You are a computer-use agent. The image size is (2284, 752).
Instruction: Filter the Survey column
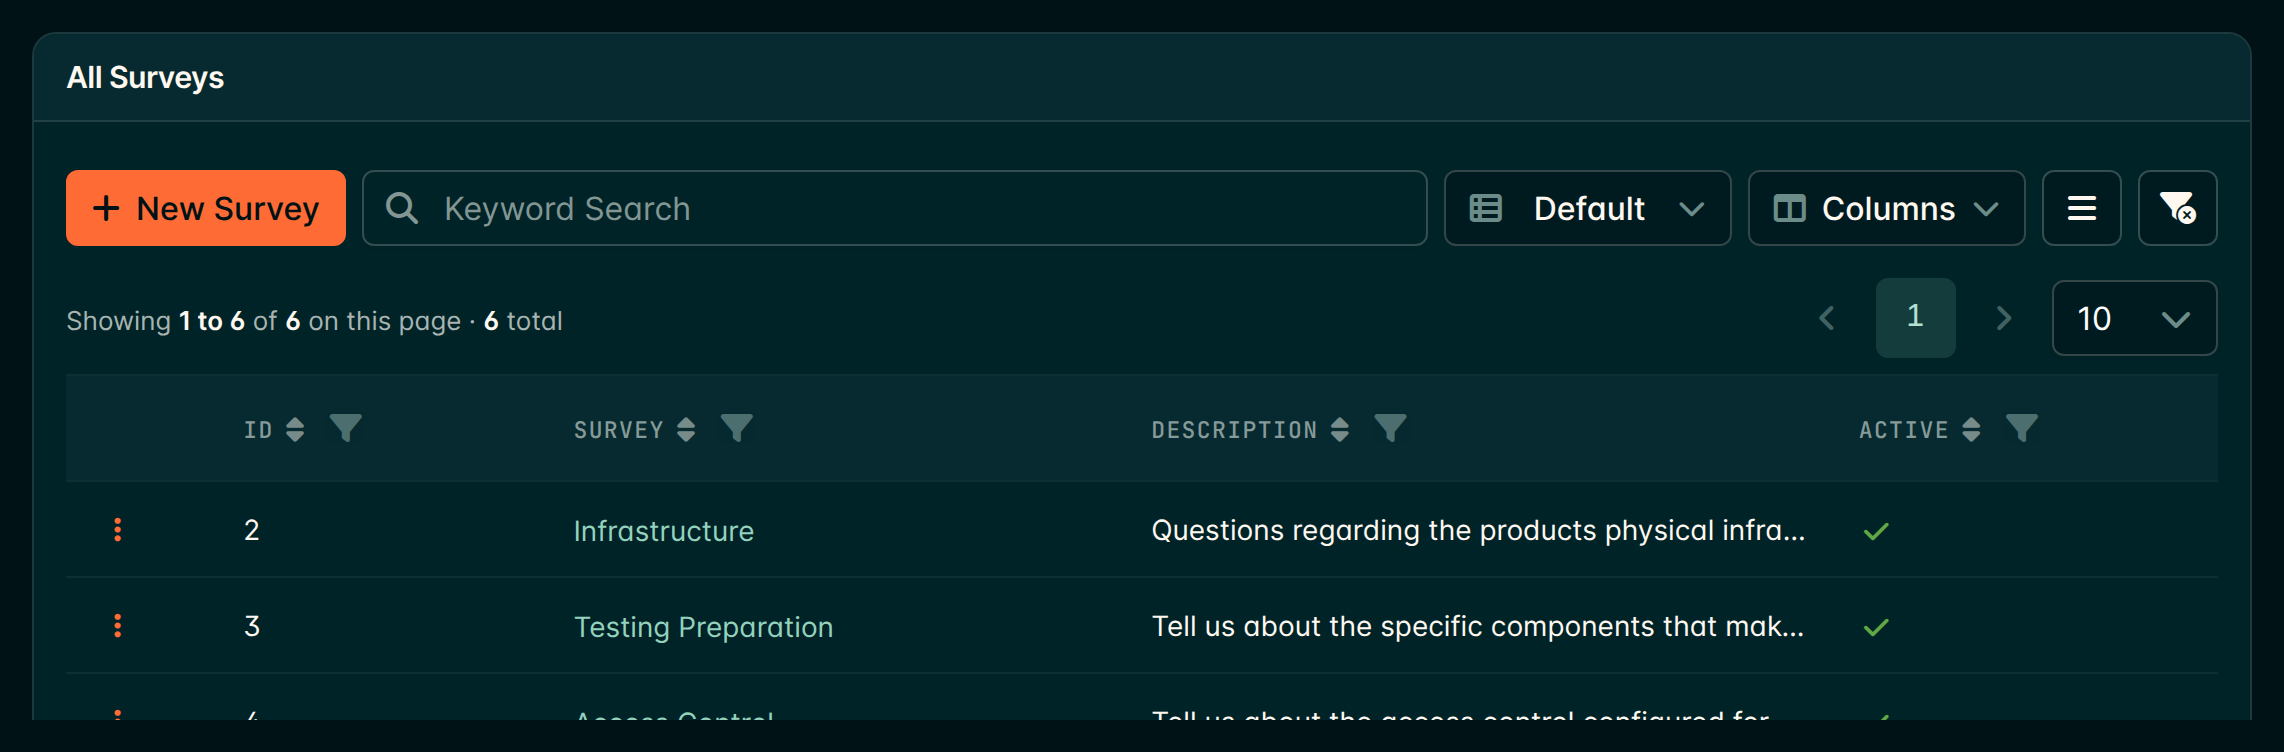point(737,428)
